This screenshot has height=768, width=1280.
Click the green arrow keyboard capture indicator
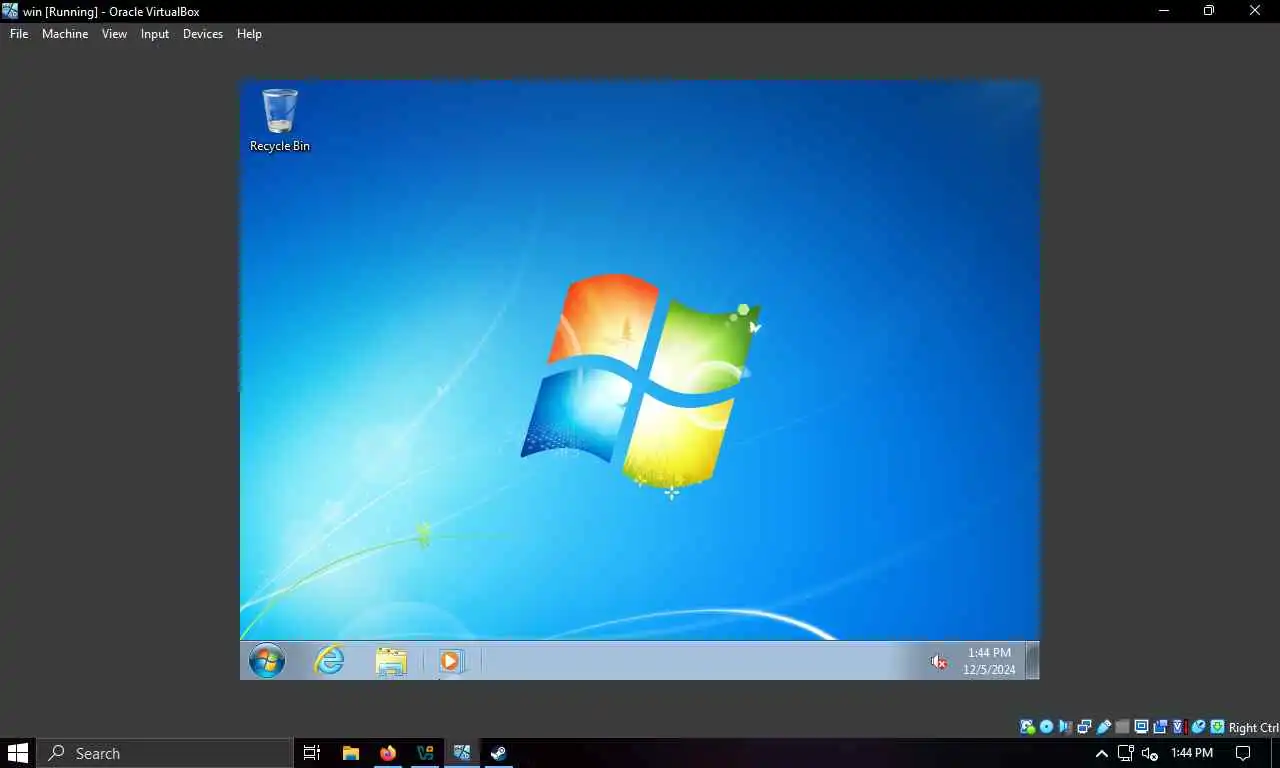1217,727
